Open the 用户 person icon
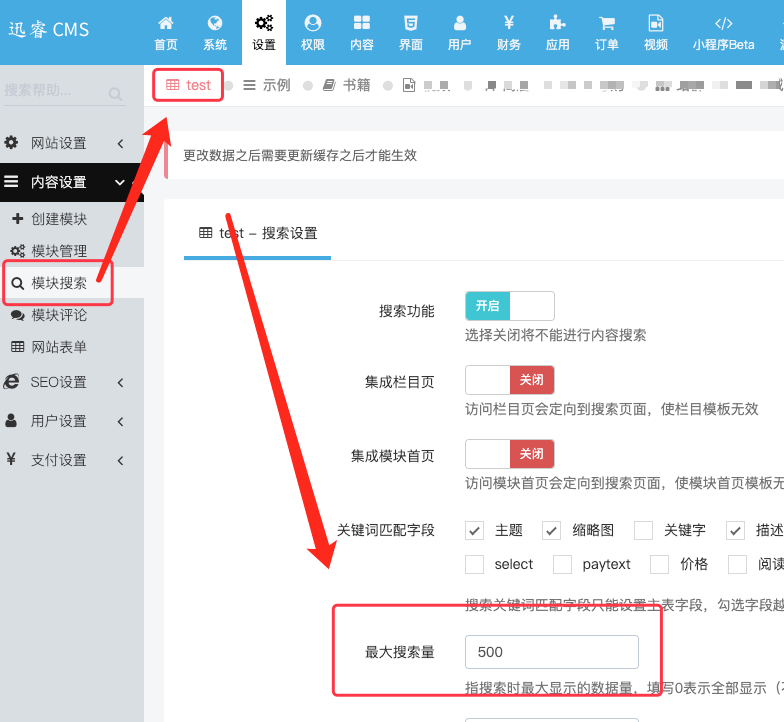Viewport: 784px width, 722px height. click(x=460, y=23)
